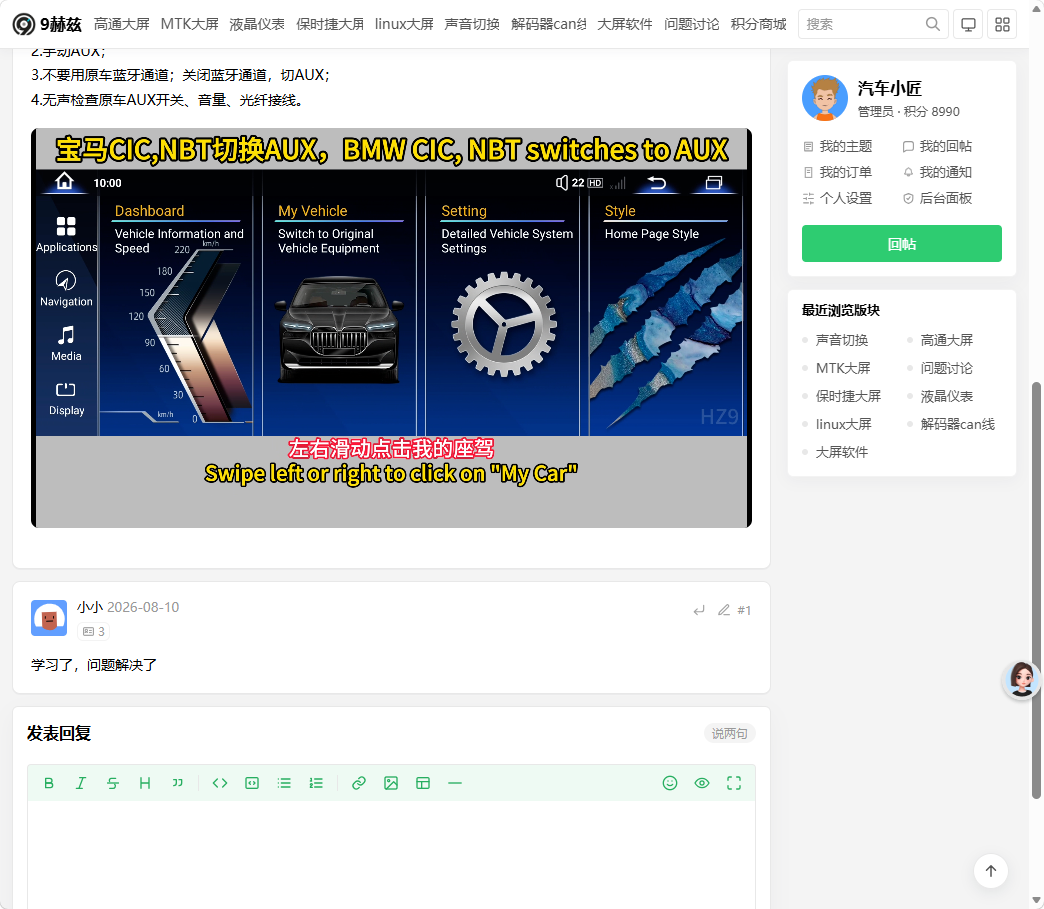Open the grid apps icon in header
Screen dimensions: 1044x909
(x=1002, y=25)
